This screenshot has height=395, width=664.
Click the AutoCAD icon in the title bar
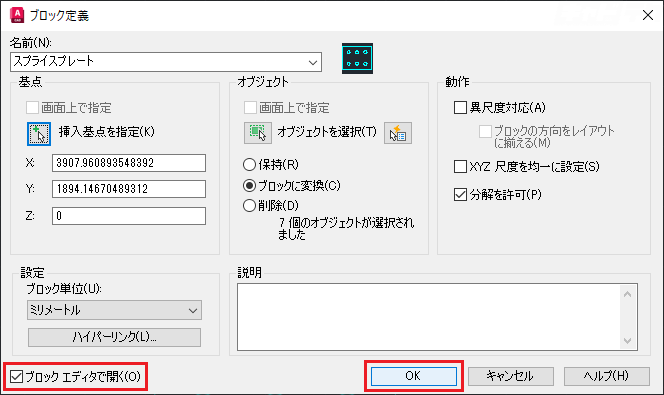(x=17, y=15)
